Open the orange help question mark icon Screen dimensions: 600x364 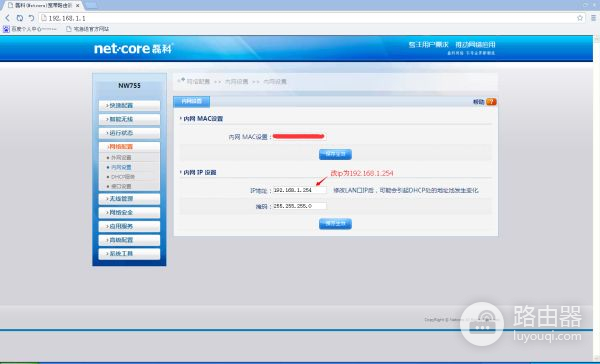click(491, 102)
